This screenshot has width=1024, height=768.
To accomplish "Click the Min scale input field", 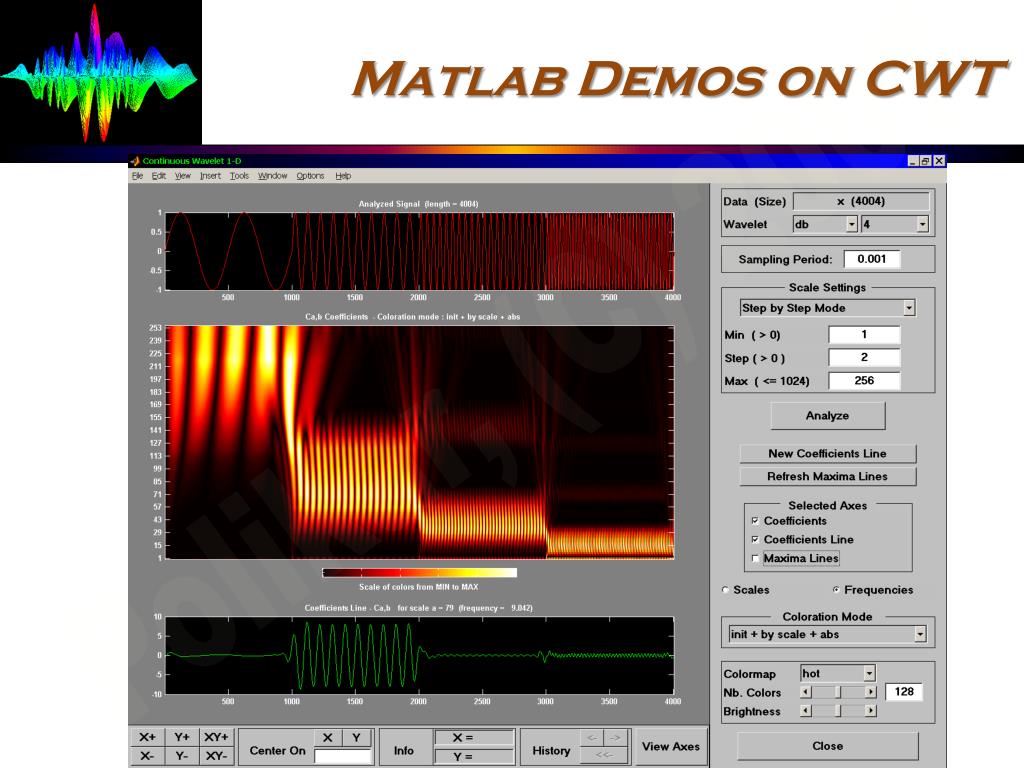I will click(x=864, y=335).
